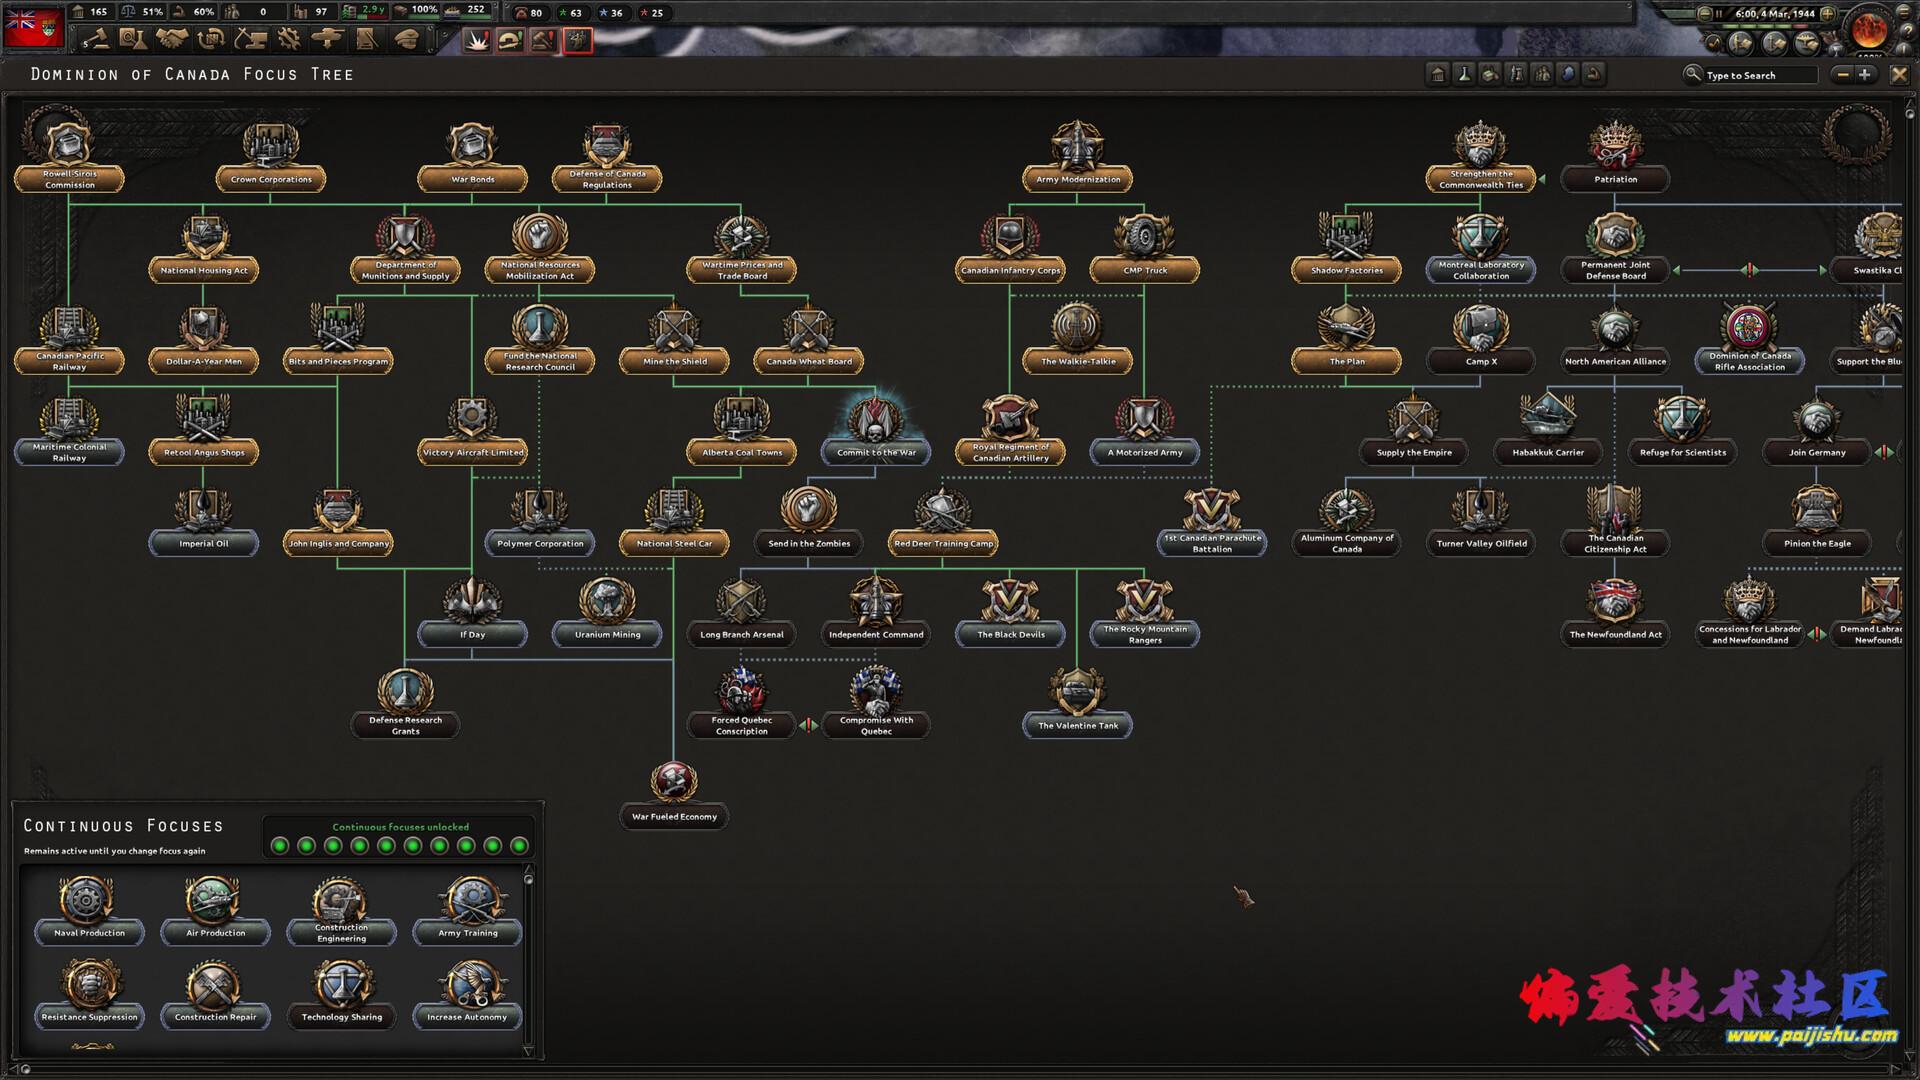
Task: Select the Commit to the War focus
Action: [876, 432]
